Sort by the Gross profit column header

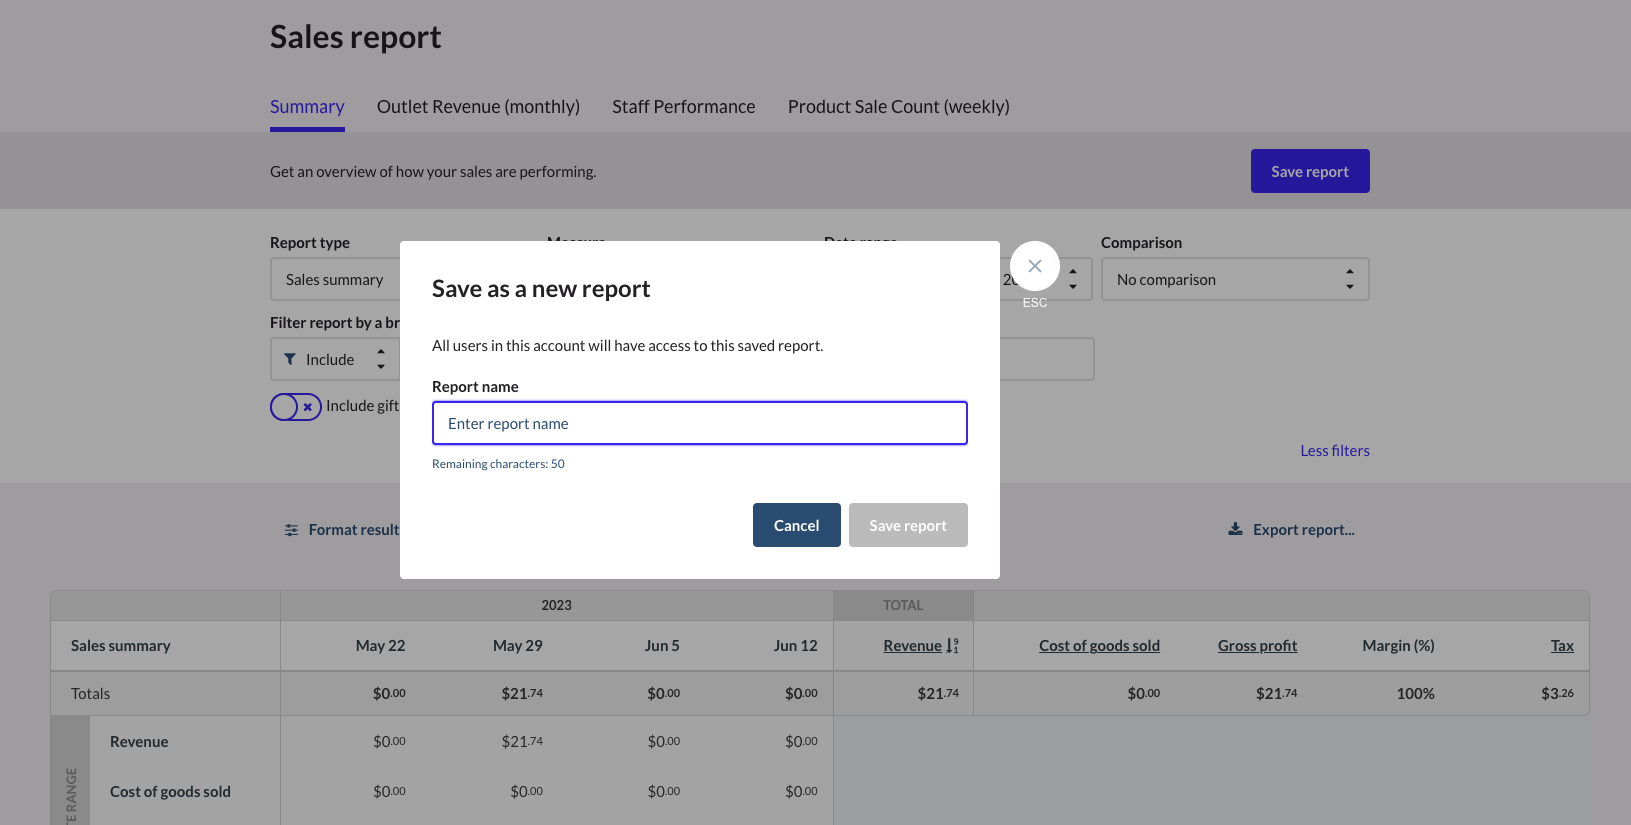(x=1257, y=646)
